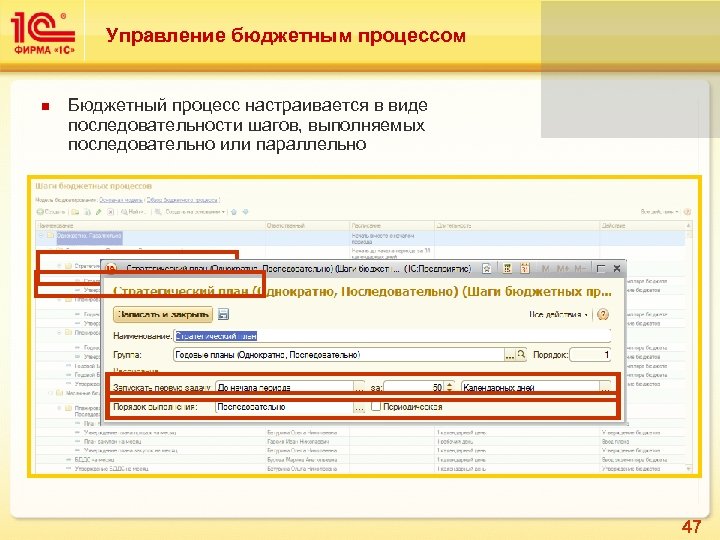Open the dialog's Все действия dropdown menu
The height and width of the screenshot is (540, 720).
tap(558, 315)
